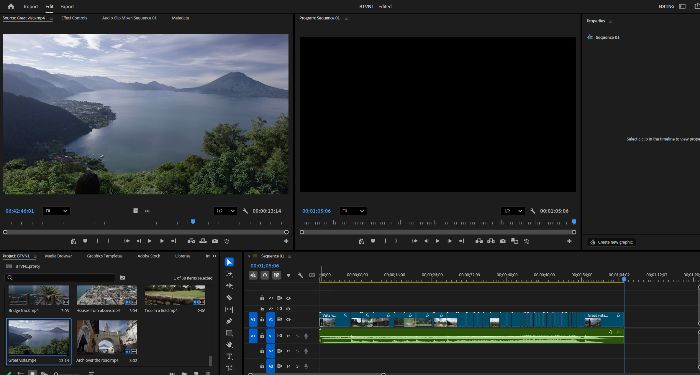This screenshot has height=375, width=700.
Task: Open Program monitor wrench settings
Action: 532,211
